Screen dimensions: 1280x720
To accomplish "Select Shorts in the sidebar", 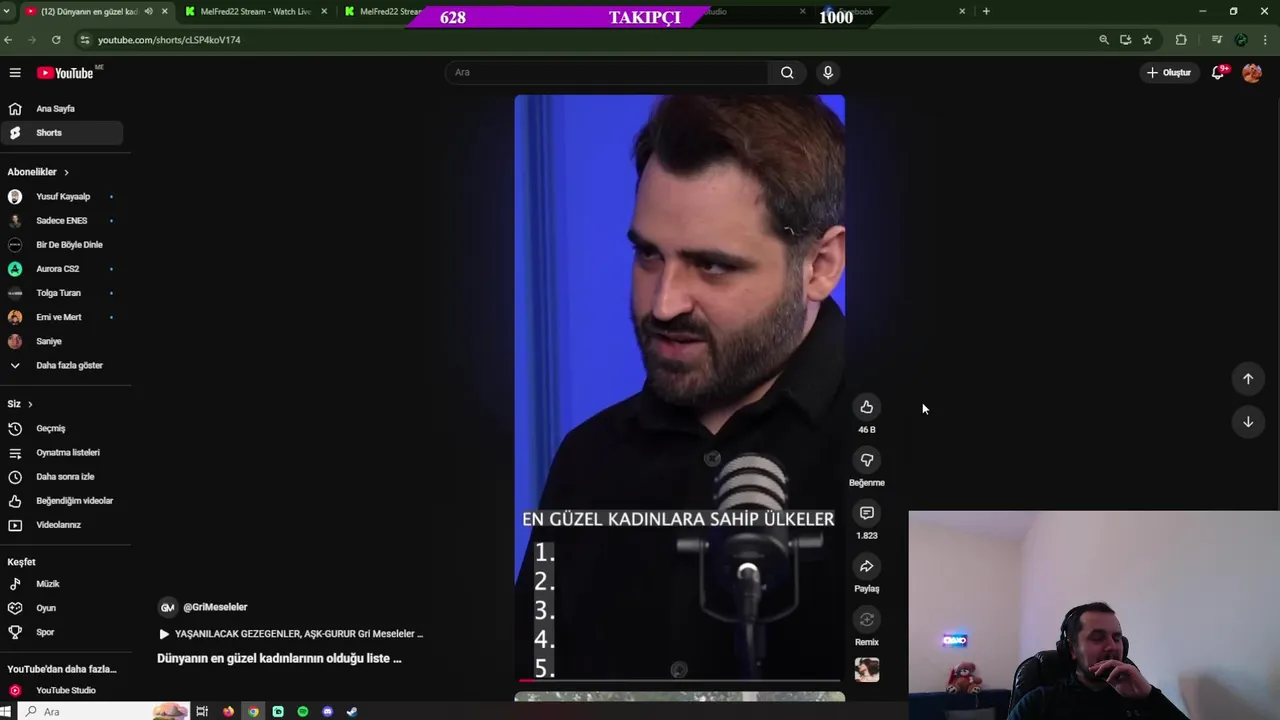I will click(x=62, y=133).
